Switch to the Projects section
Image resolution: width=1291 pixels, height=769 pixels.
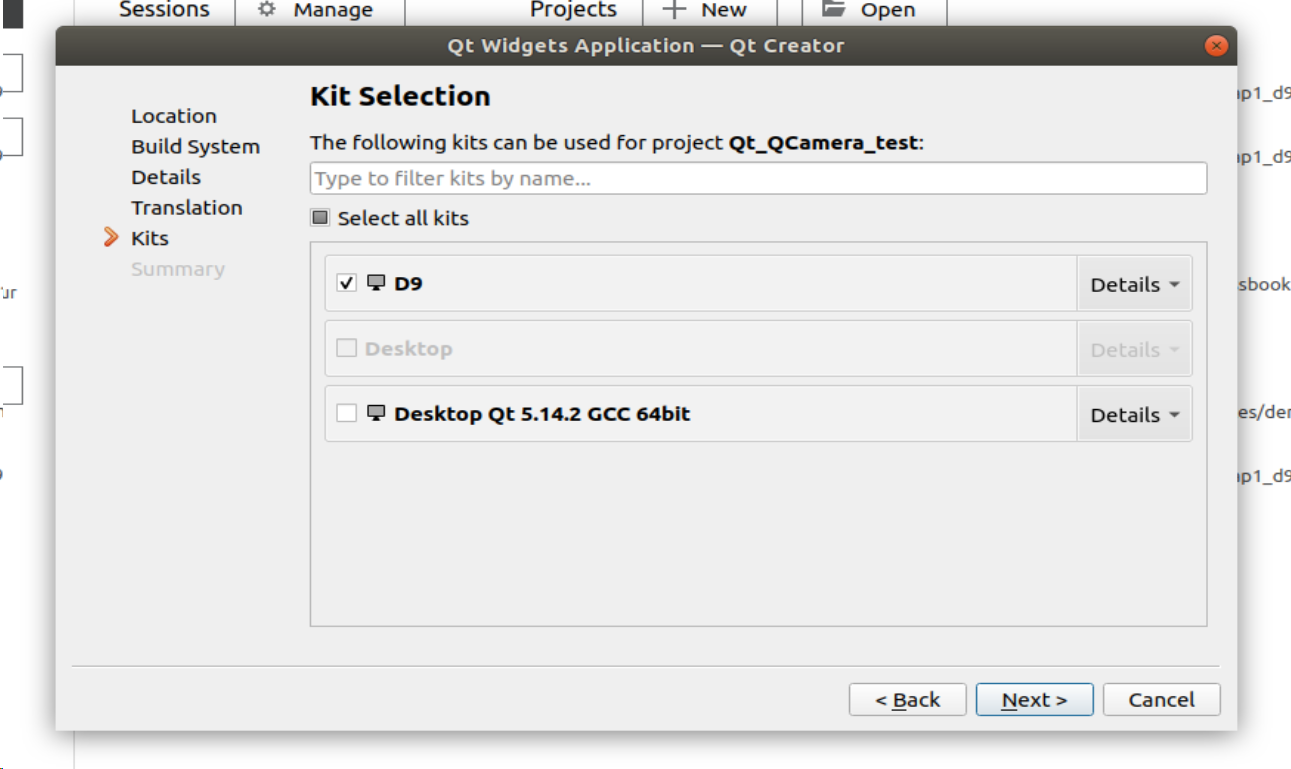(573, 10)
